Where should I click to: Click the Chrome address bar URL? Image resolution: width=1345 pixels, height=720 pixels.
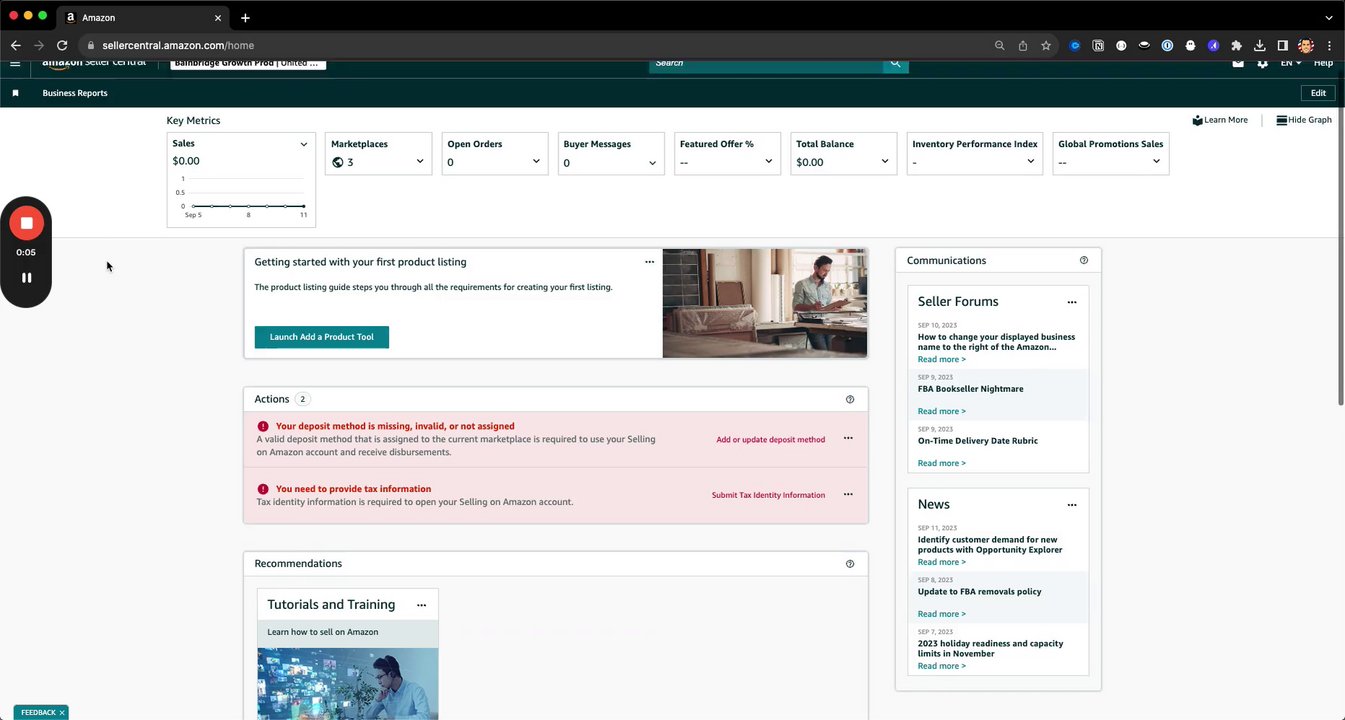(x=178, y=45)
